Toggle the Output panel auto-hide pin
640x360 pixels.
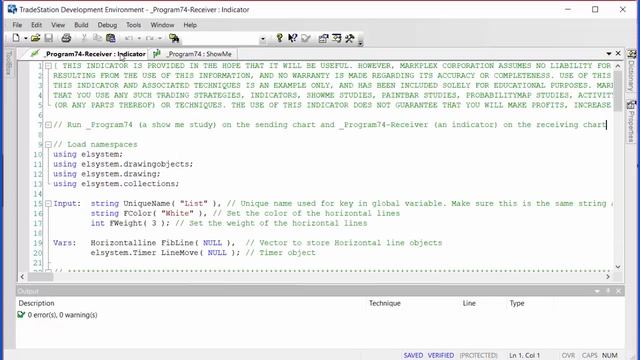coord(608,291)
